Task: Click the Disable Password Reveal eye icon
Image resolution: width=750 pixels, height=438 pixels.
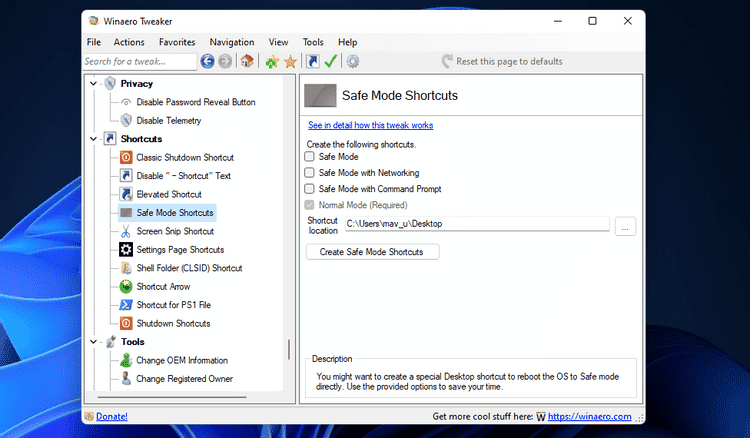Action: [126, 102]
